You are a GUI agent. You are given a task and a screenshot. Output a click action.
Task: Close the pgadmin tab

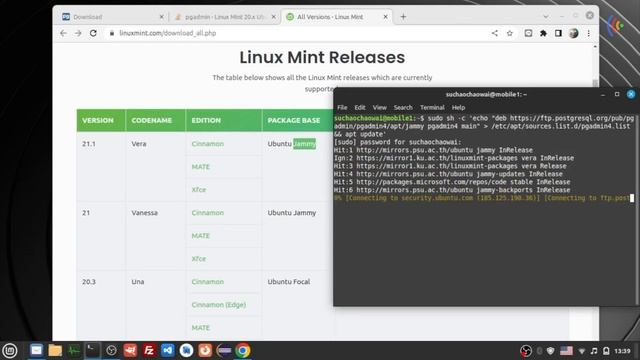tap(273, 17)
